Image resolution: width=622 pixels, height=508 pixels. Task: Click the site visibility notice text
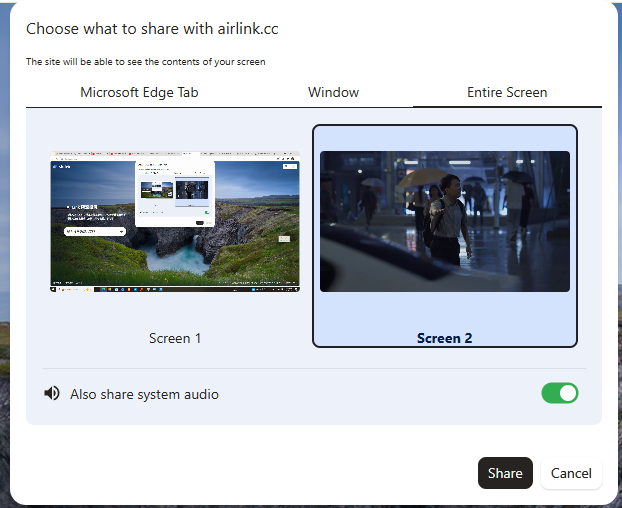pos(146,62)
